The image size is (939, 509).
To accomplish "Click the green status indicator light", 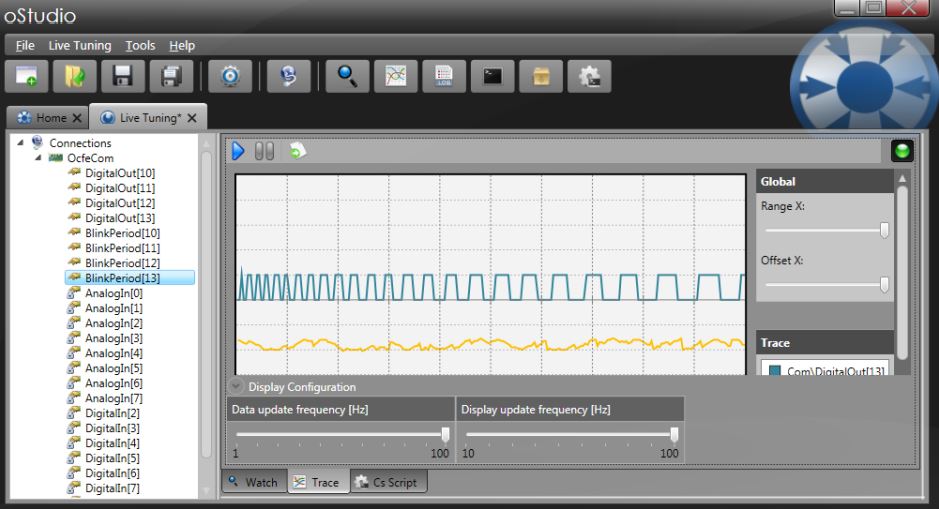I will pos(902,151).
